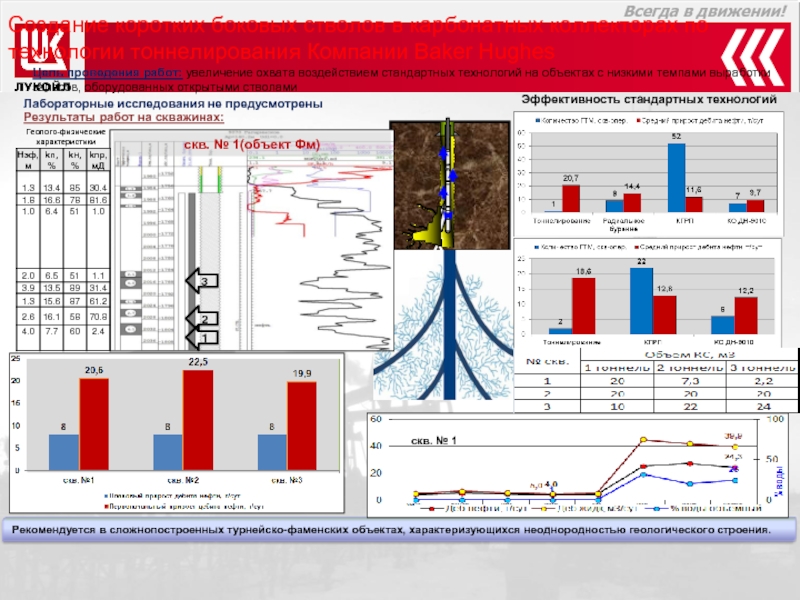Select the volume table cell "7,3"
This screenshot has height=600, width=800.
coord(690,381)
